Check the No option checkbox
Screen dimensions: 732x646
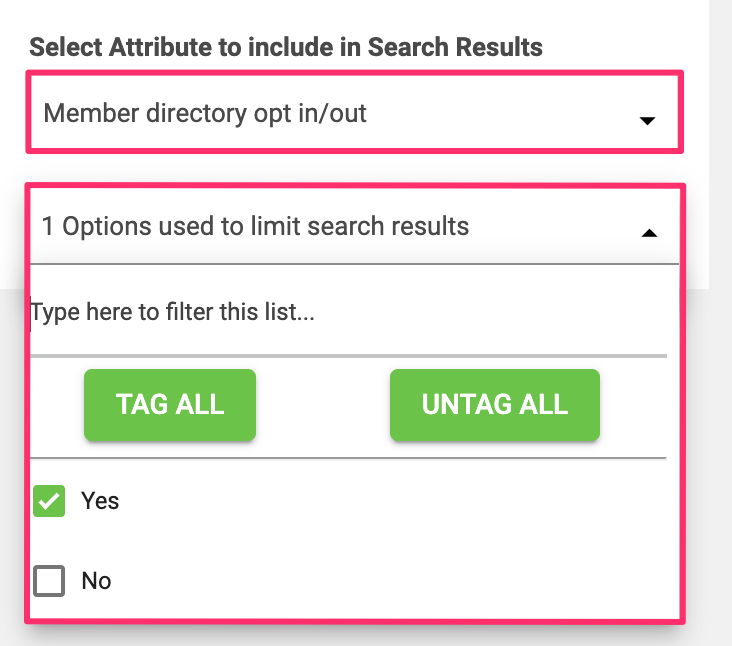pyautogui.click(x=49, y=581)
